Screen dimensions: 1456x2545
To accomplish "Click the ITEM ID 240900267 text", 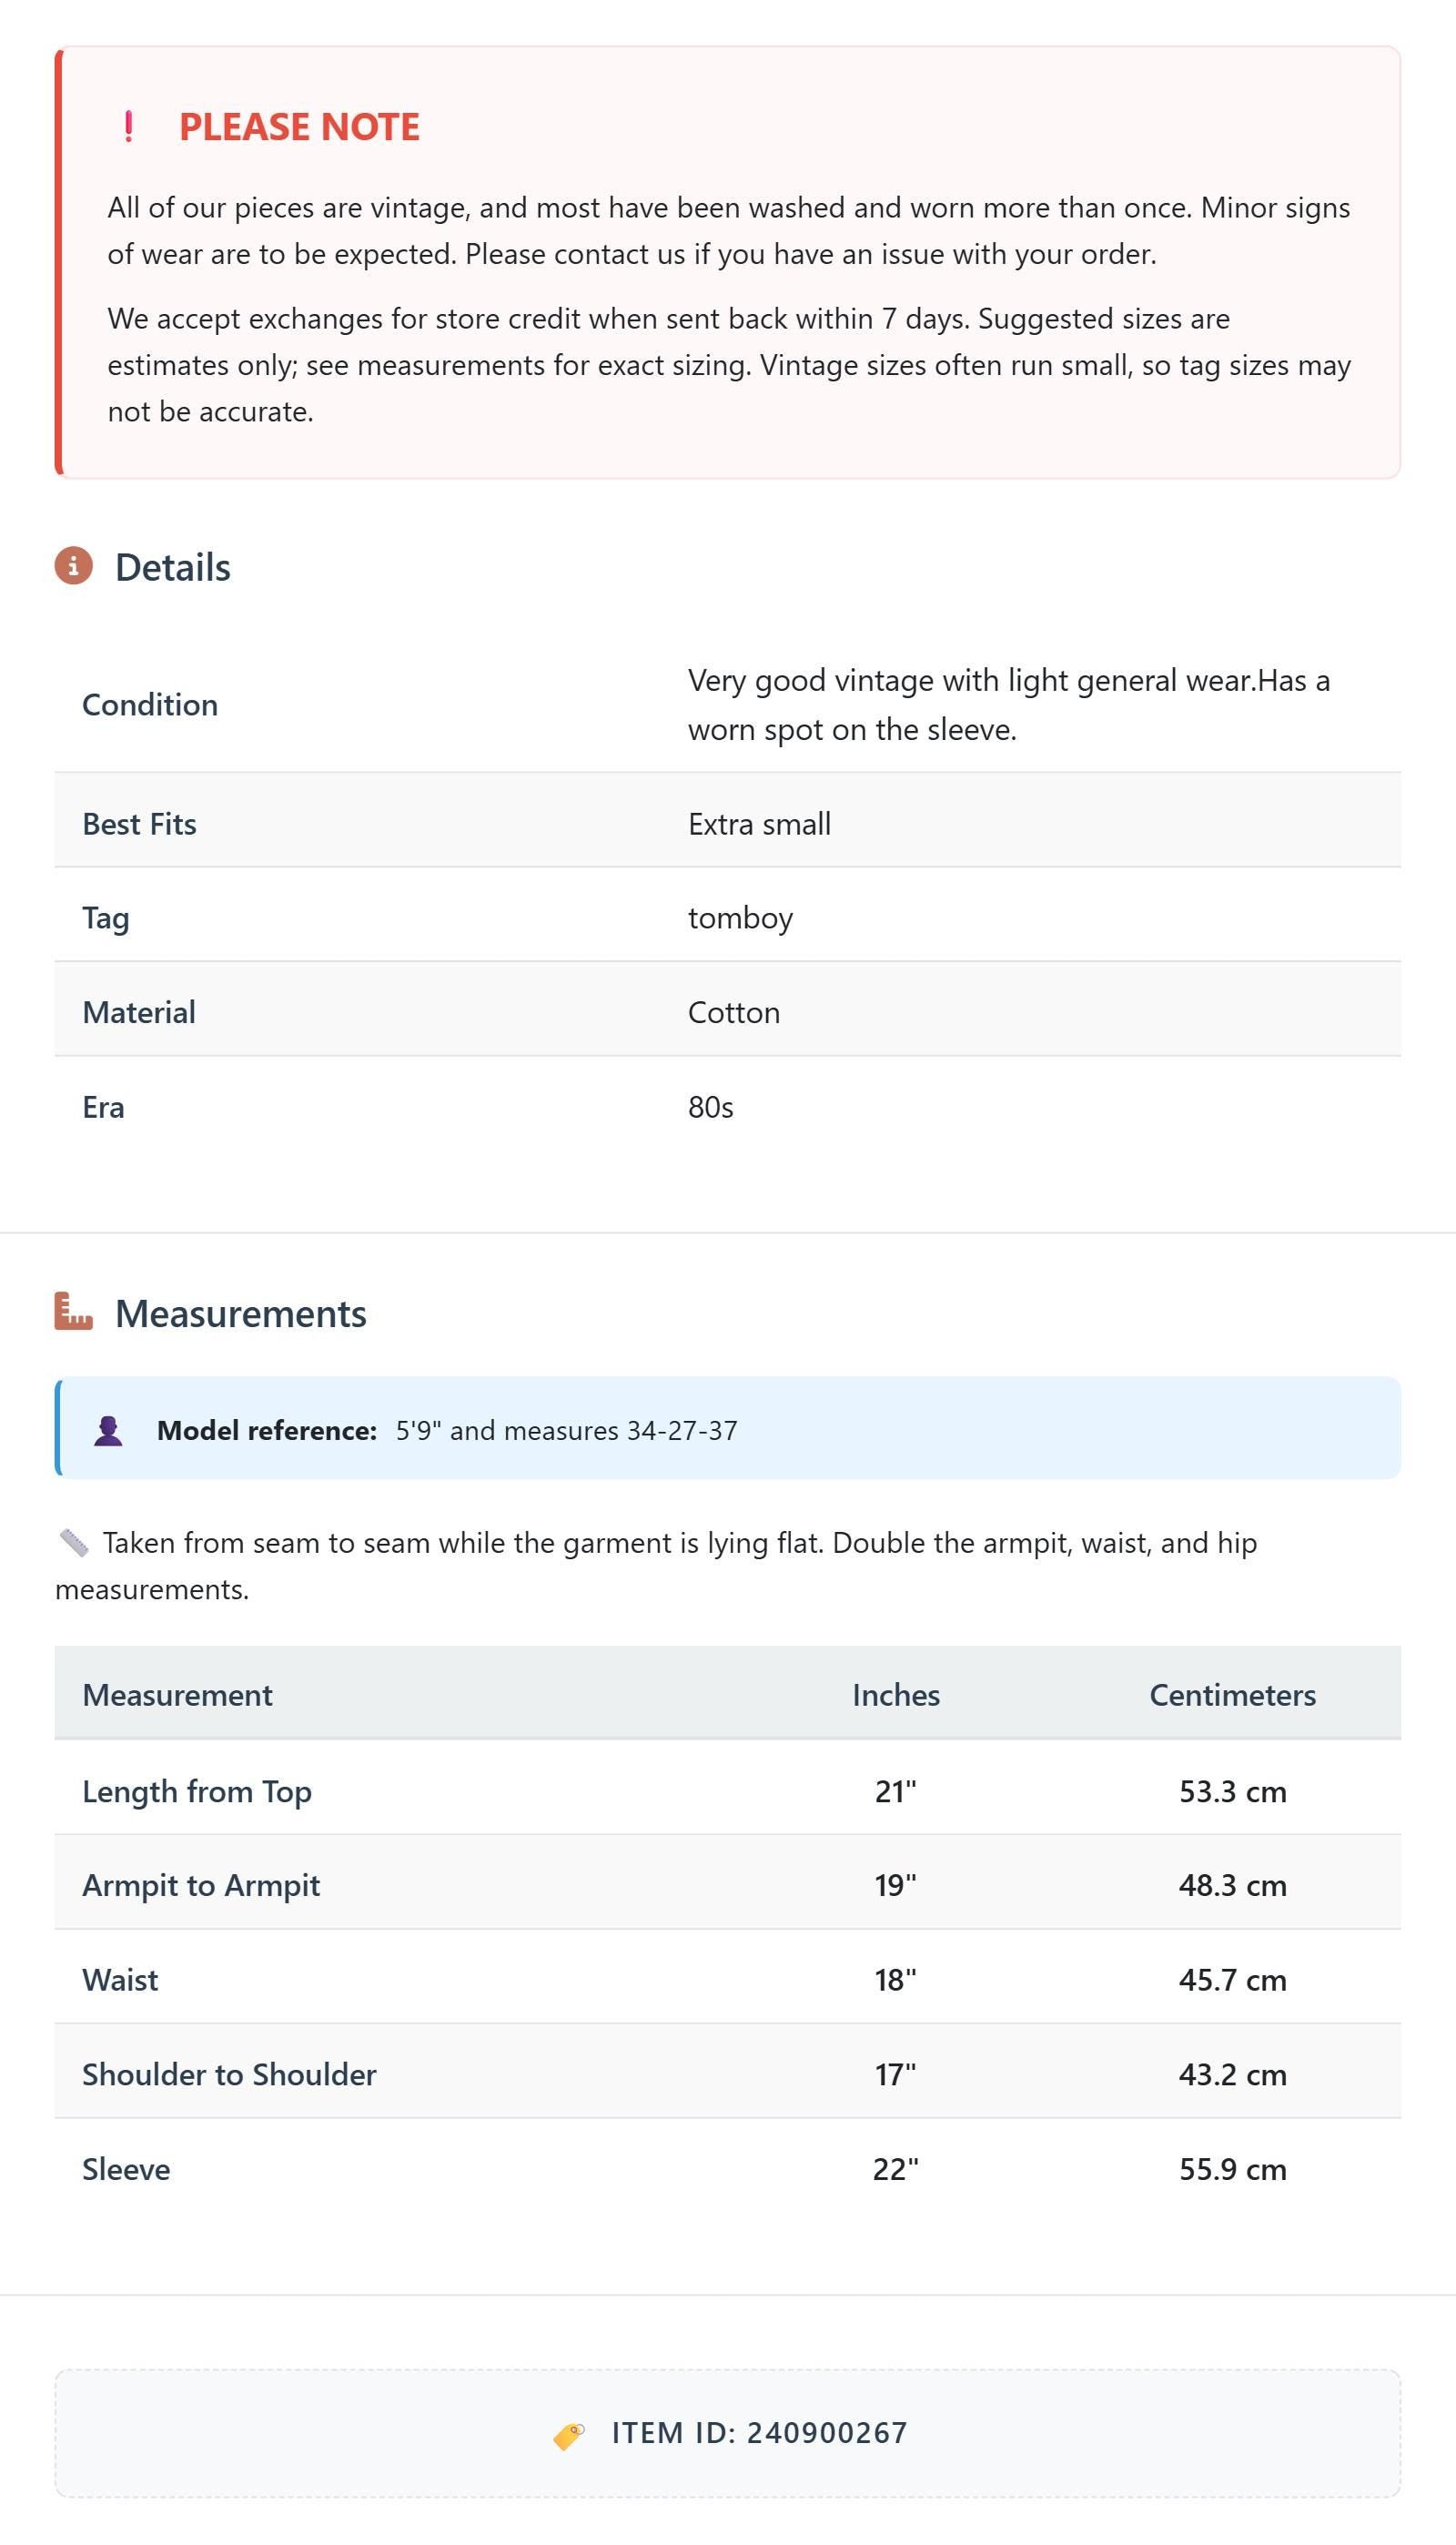I will pyautogui.click(x=759, y=2433).
